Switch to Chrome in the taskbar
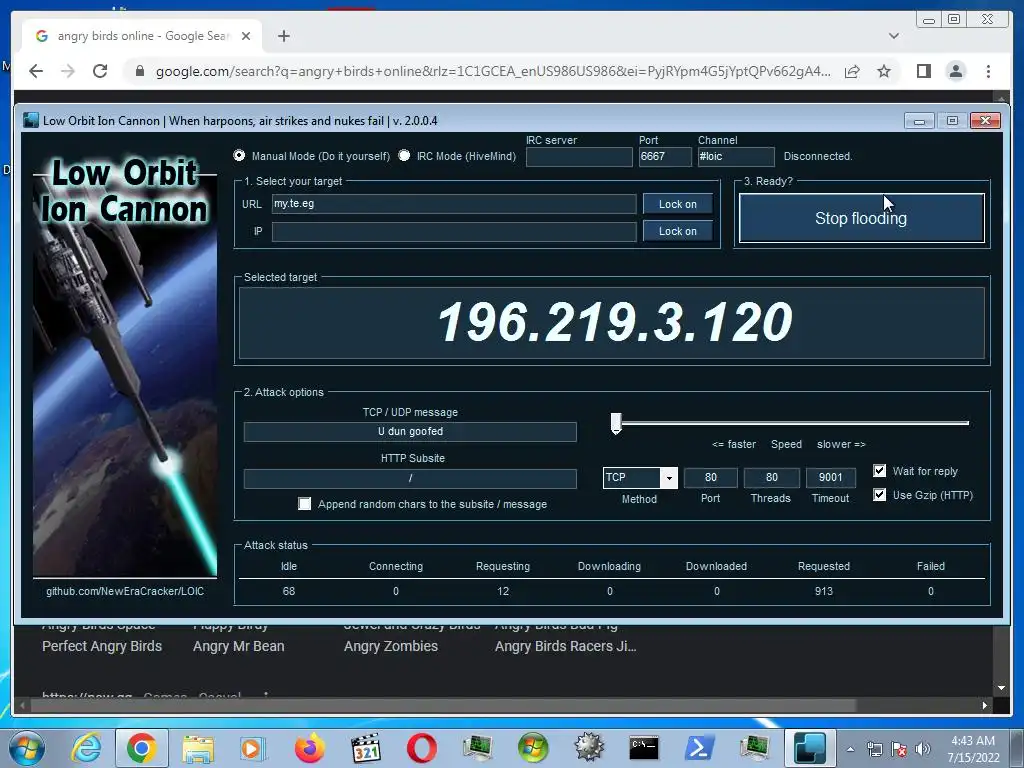Image resolution: width=1024 pixels, height=768 pixels. 142,748
